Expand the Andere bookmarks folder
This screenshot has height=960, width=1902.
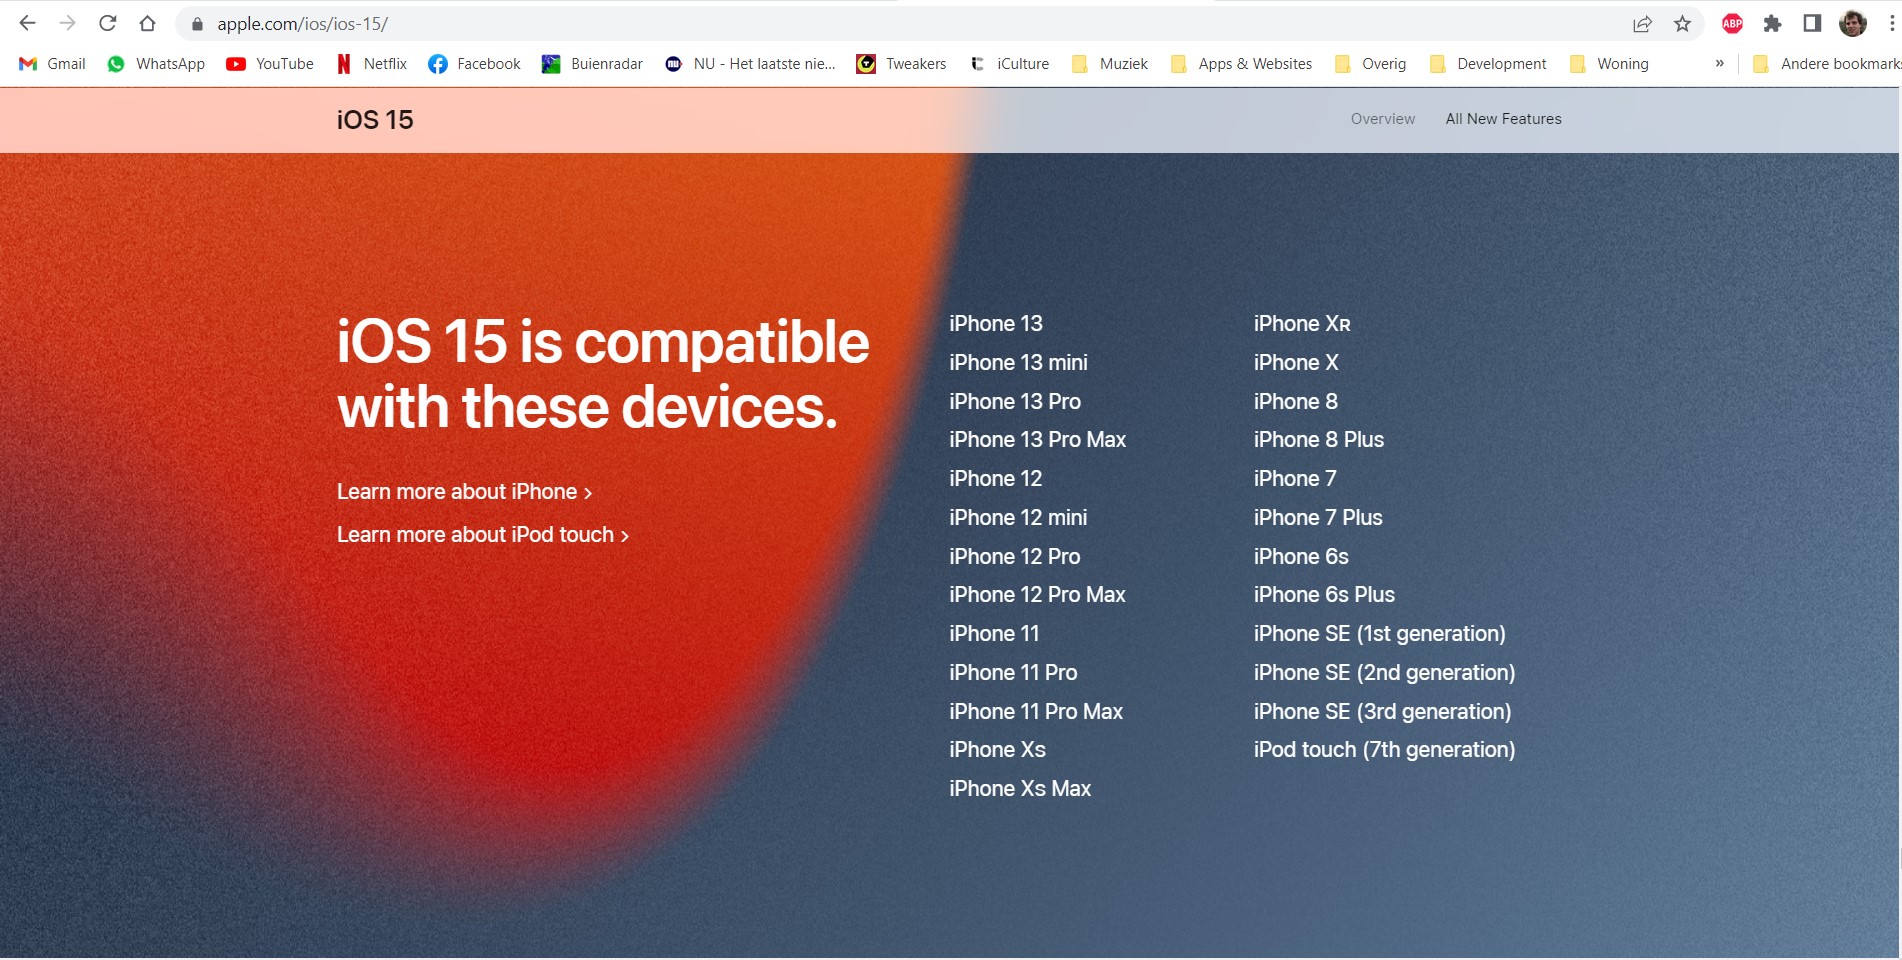[1826, 64]
